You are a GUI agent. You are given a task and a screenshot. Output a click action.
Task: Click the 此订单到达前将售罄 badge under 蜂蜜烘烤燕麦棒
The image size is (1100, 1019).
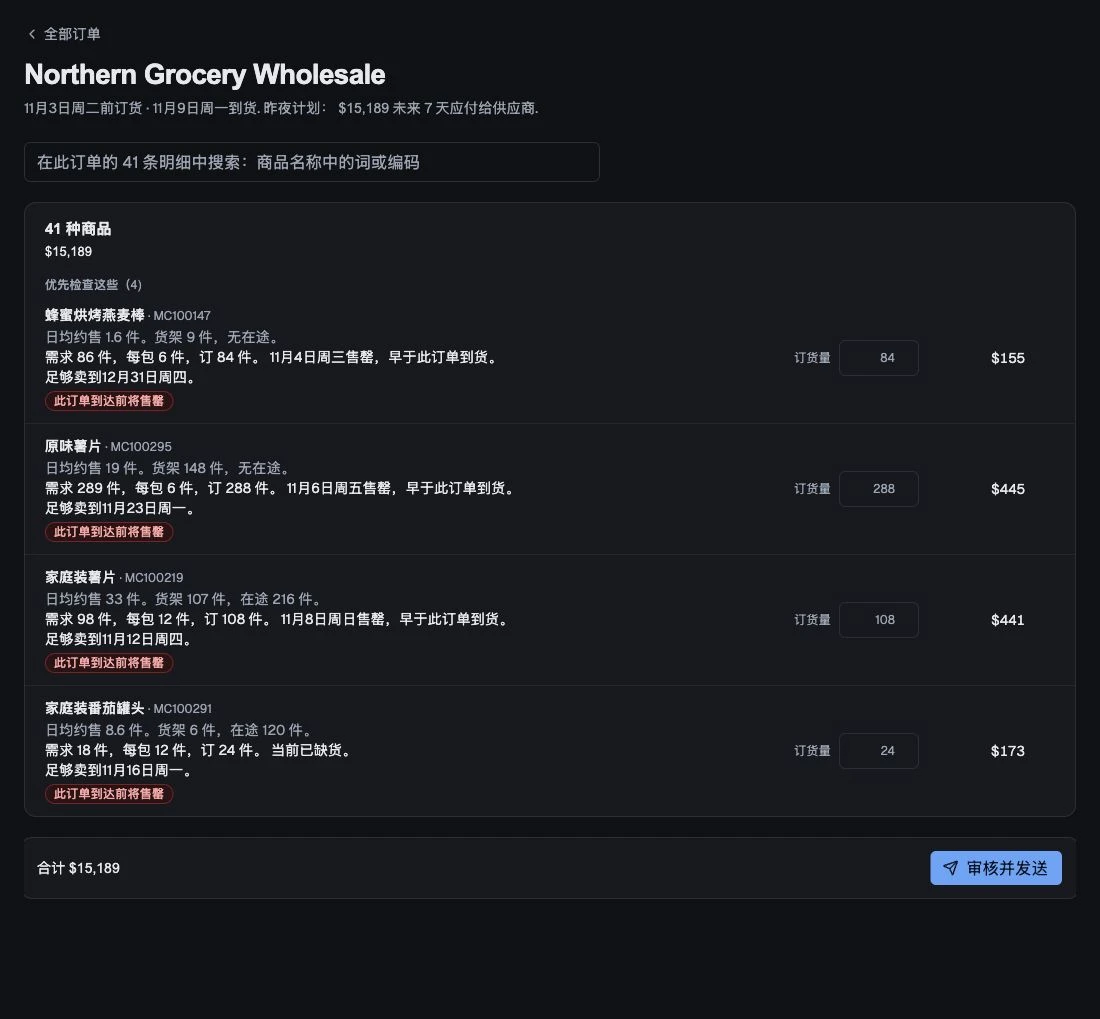click(109, 401)
